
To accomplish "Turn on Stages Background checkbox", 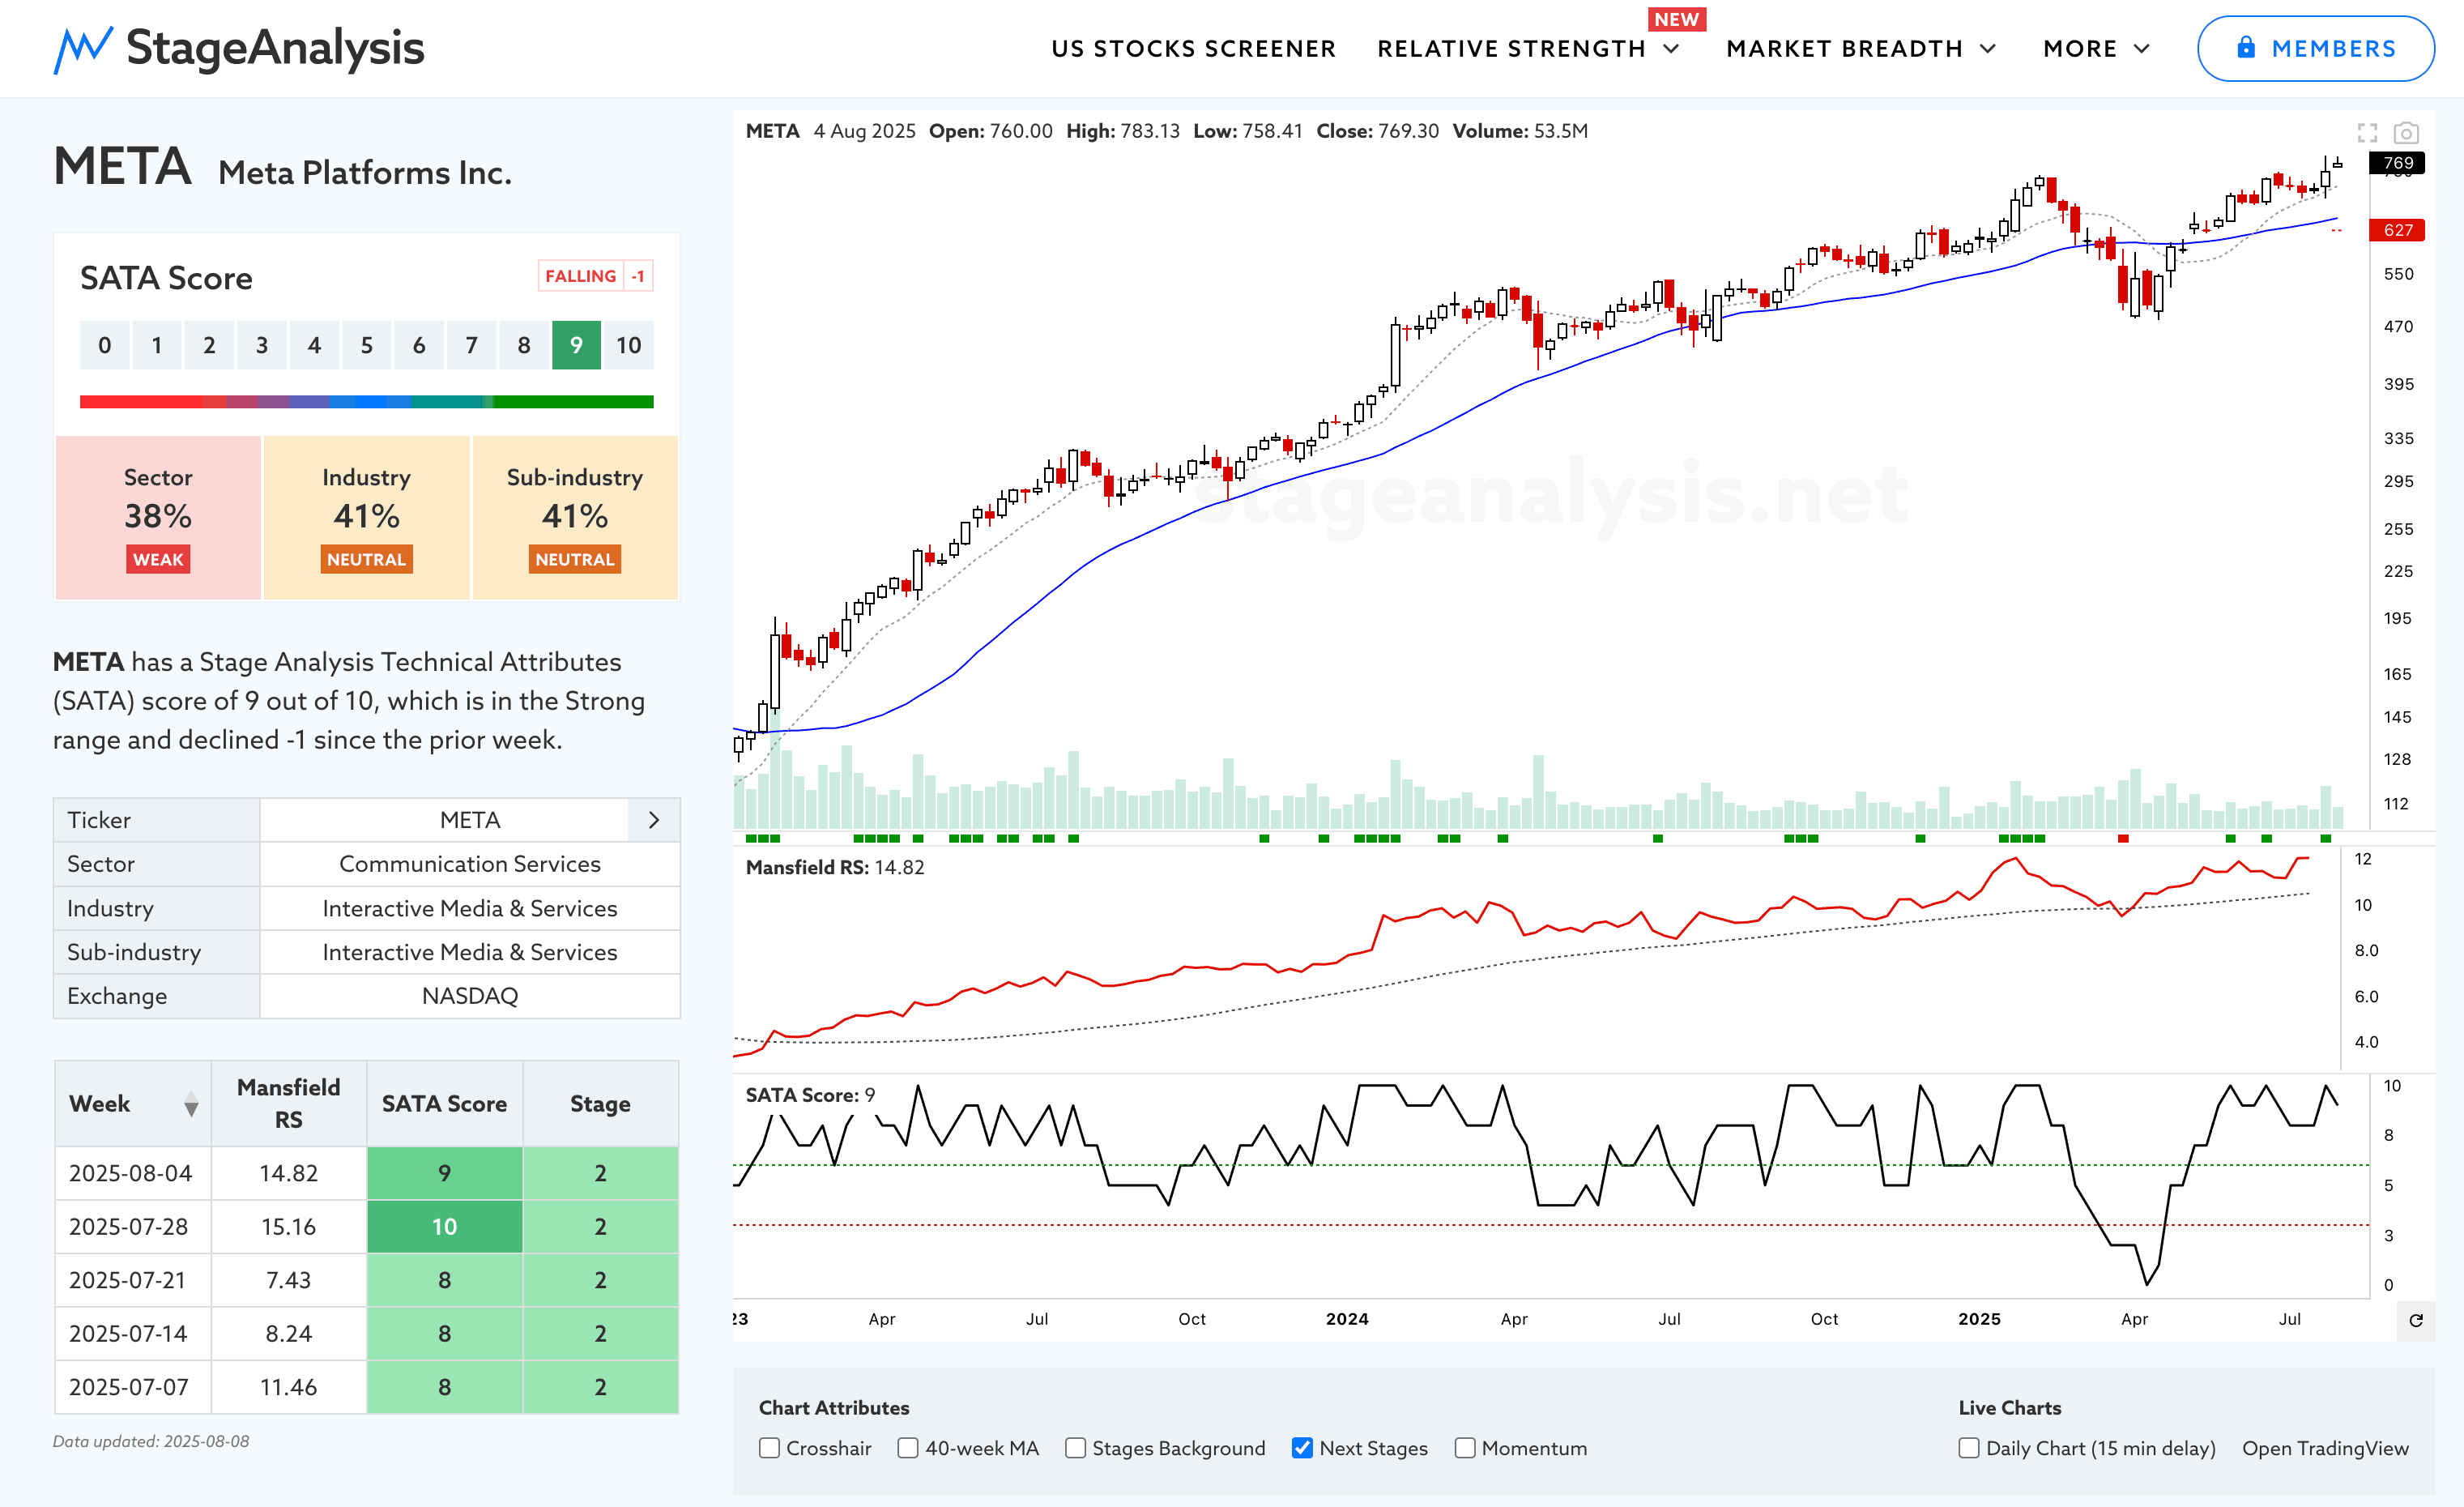I will pos(1075,1448).
